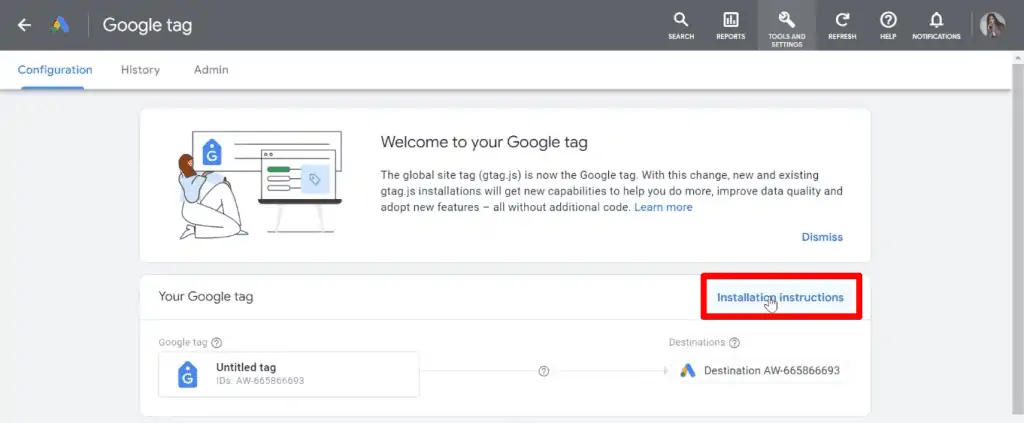The height and width of the screenshot is (423, 1024).
Task: Click the Google Ads logo in header
Action: pyautogui.click(x=60, y=25)
